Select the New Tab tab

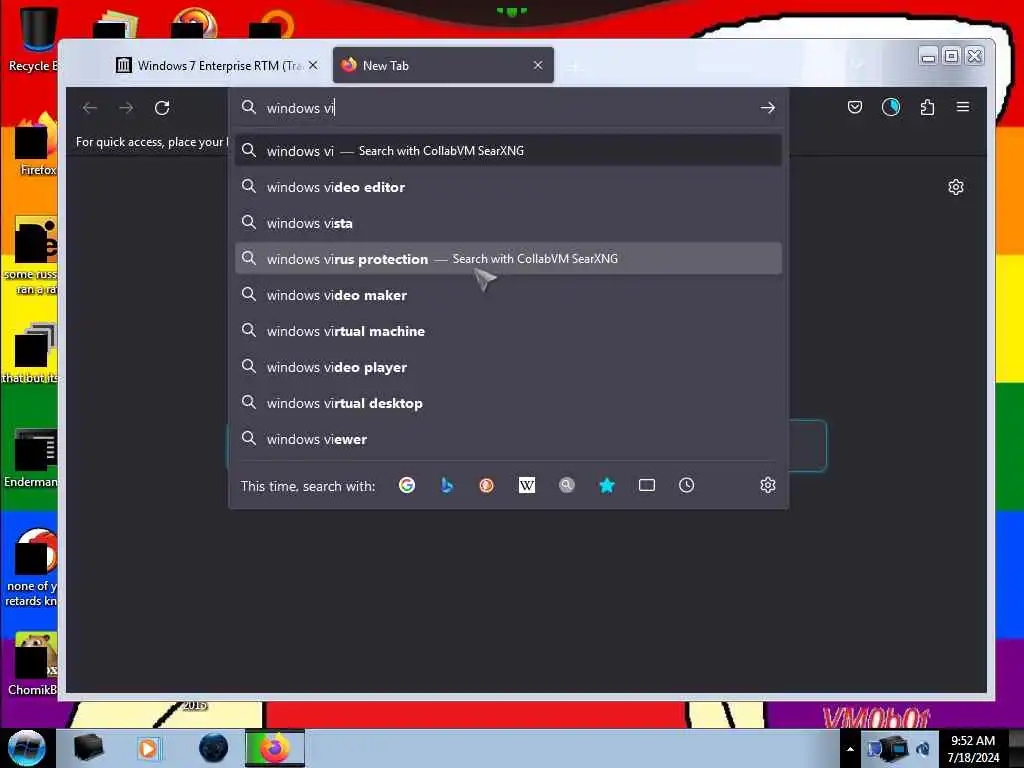pyautogui.click(x=443, y=65)
